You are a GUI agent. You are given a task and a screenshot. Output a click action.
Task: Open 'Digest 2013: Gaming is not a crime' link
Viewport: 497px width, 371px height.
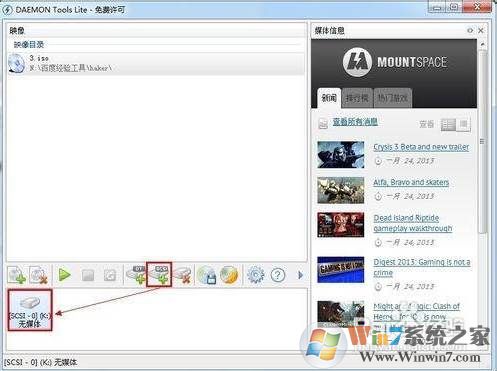[422, 267]
